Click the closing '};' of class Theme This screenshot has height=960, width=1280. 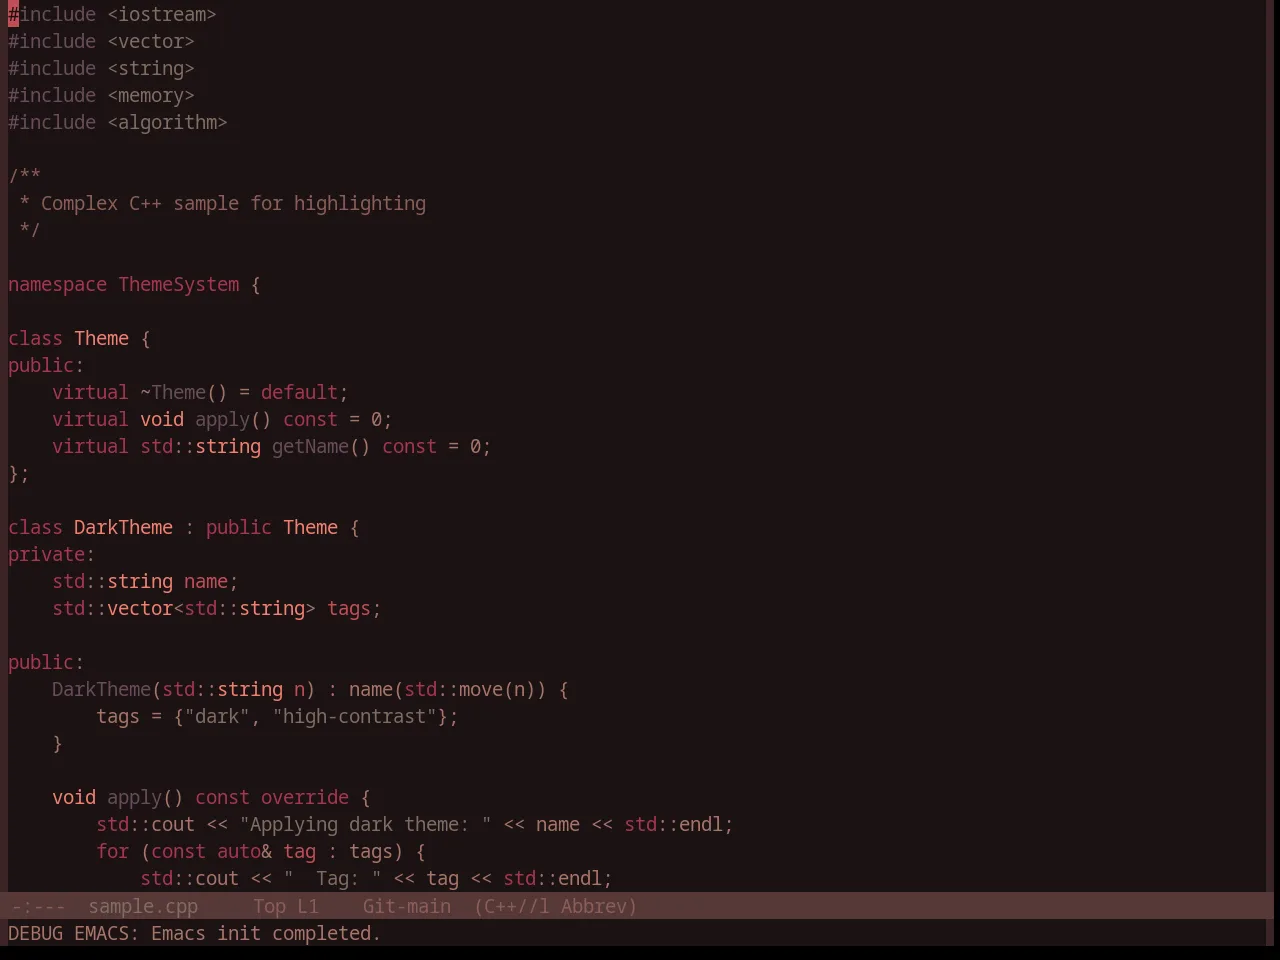point(19,473)
